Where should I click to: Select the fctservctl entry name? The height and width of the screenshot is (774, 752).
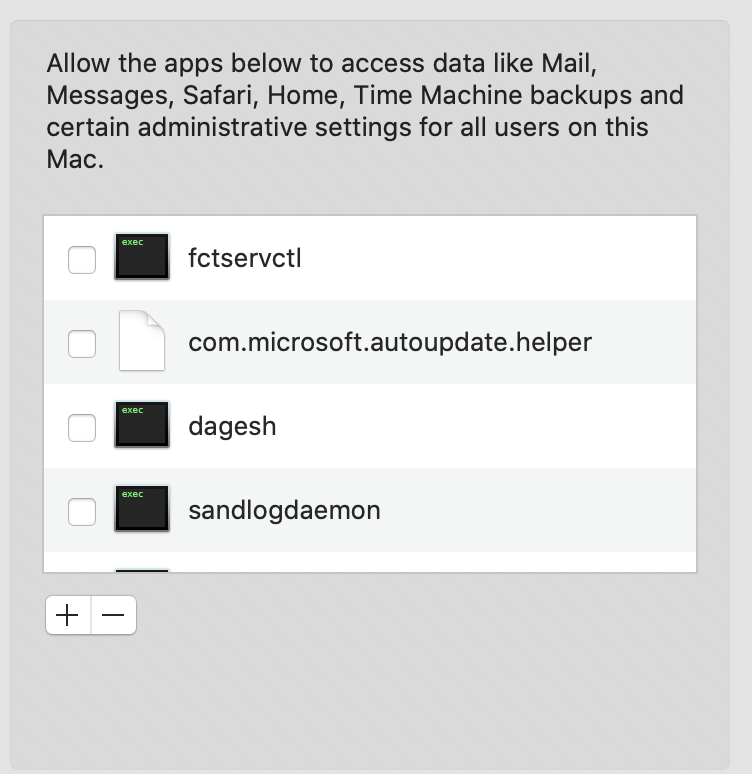245,259
